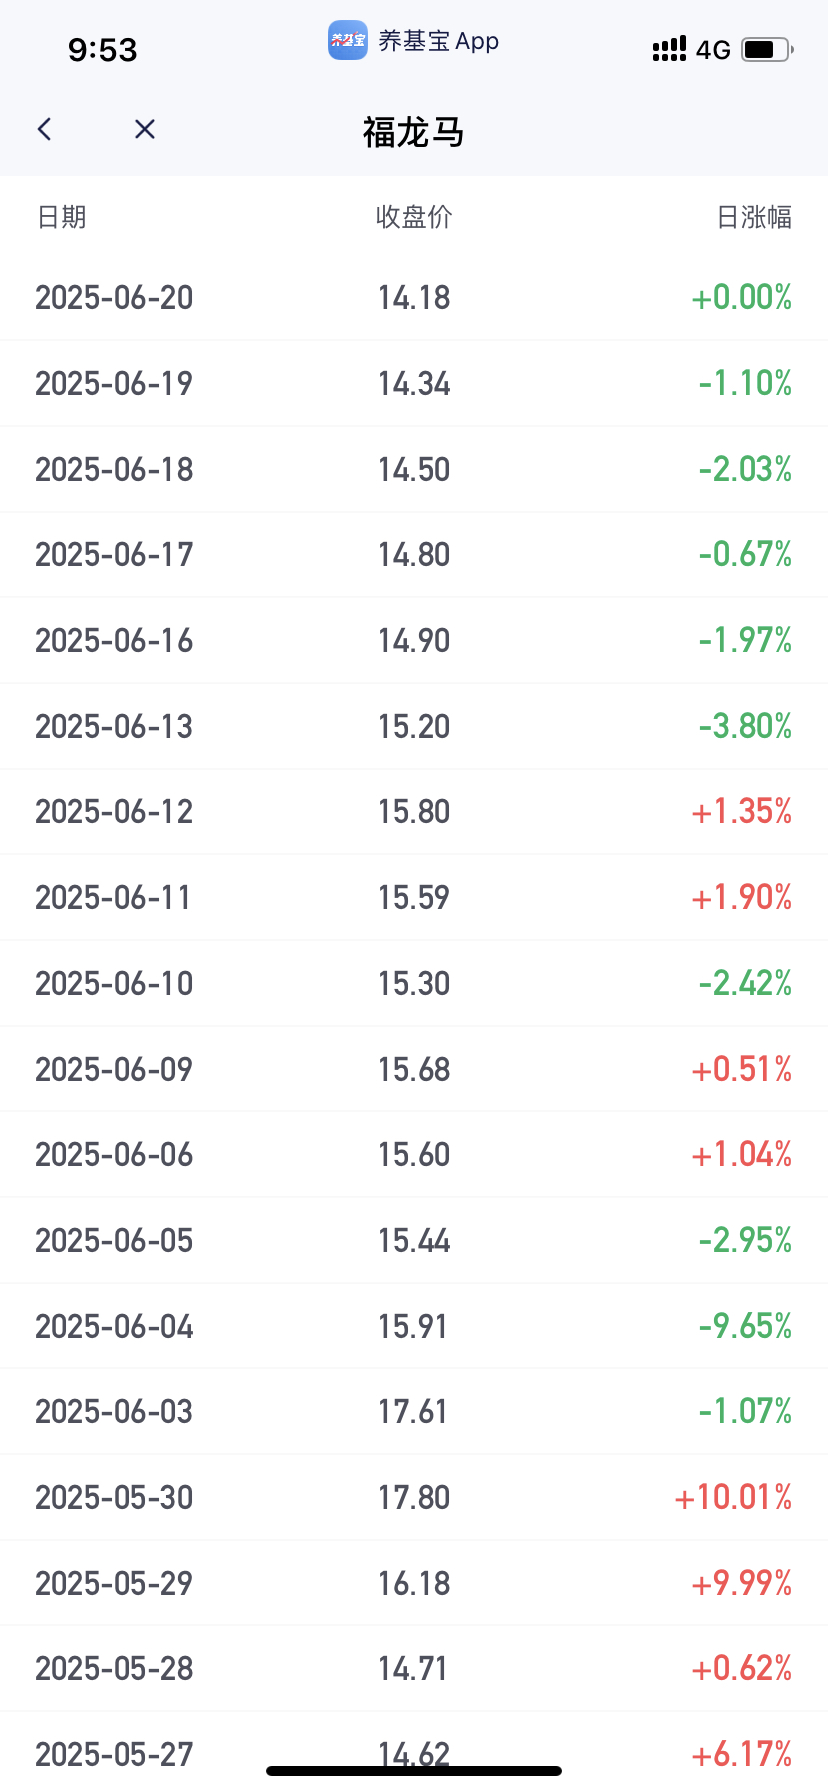Tap the 福龙马 page title
Screen dimensions: 828x1792
[x=414, y=132]
